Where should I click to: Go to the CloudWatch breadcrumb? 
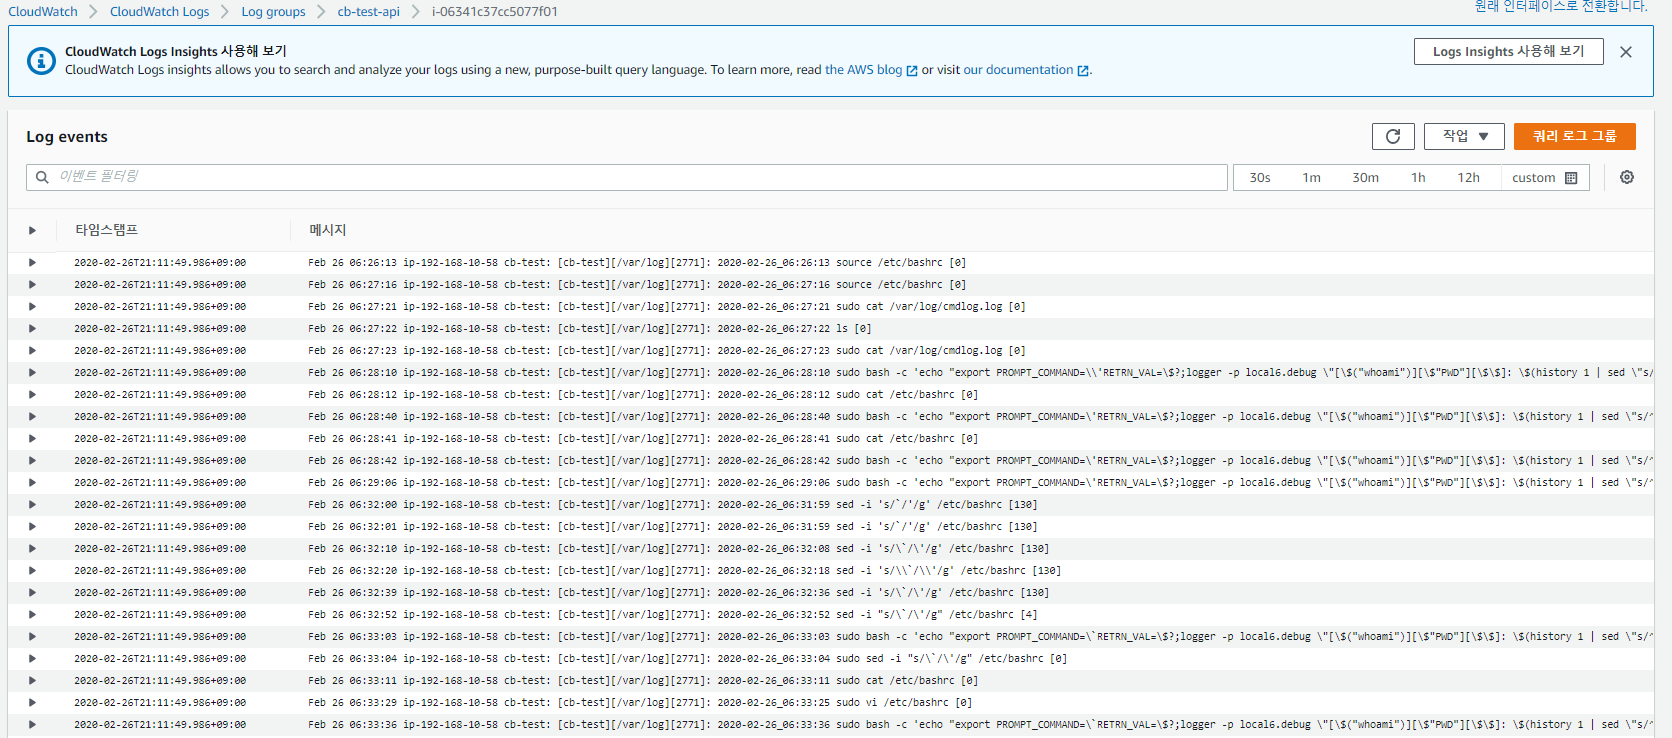click(x=43, y=12)
